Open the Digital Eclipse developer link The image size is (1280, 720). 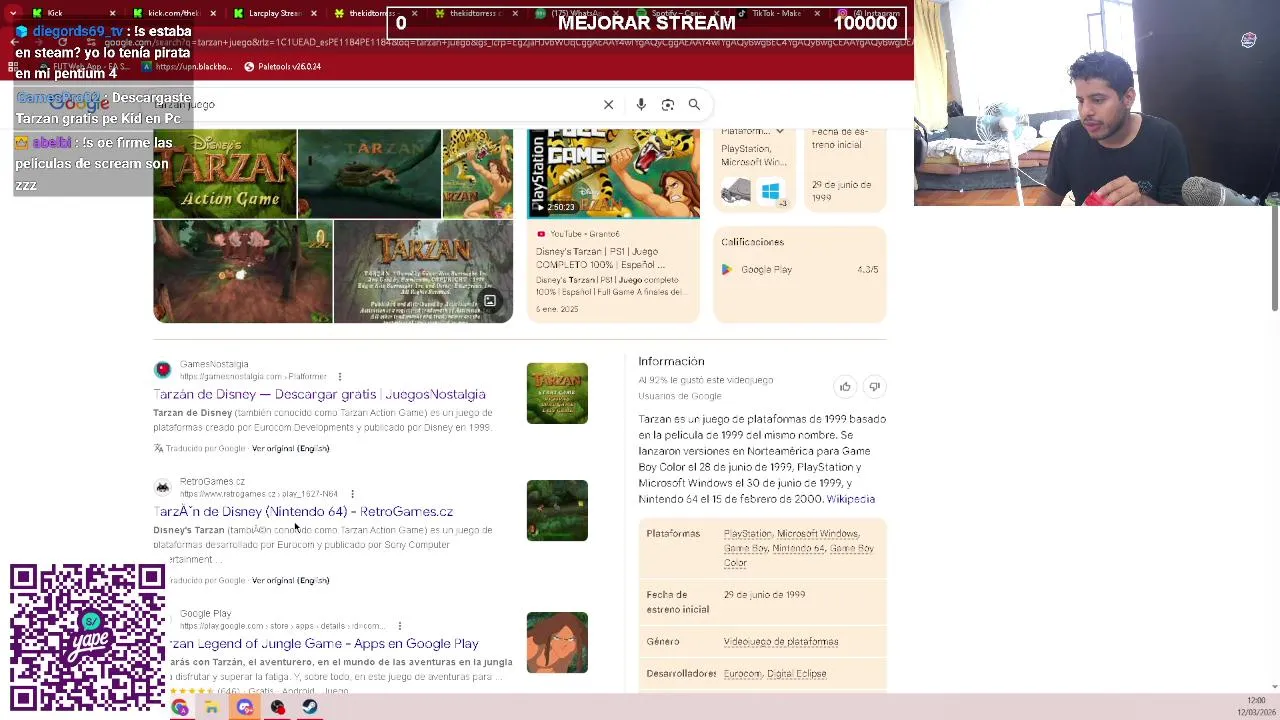pos(797,674)
